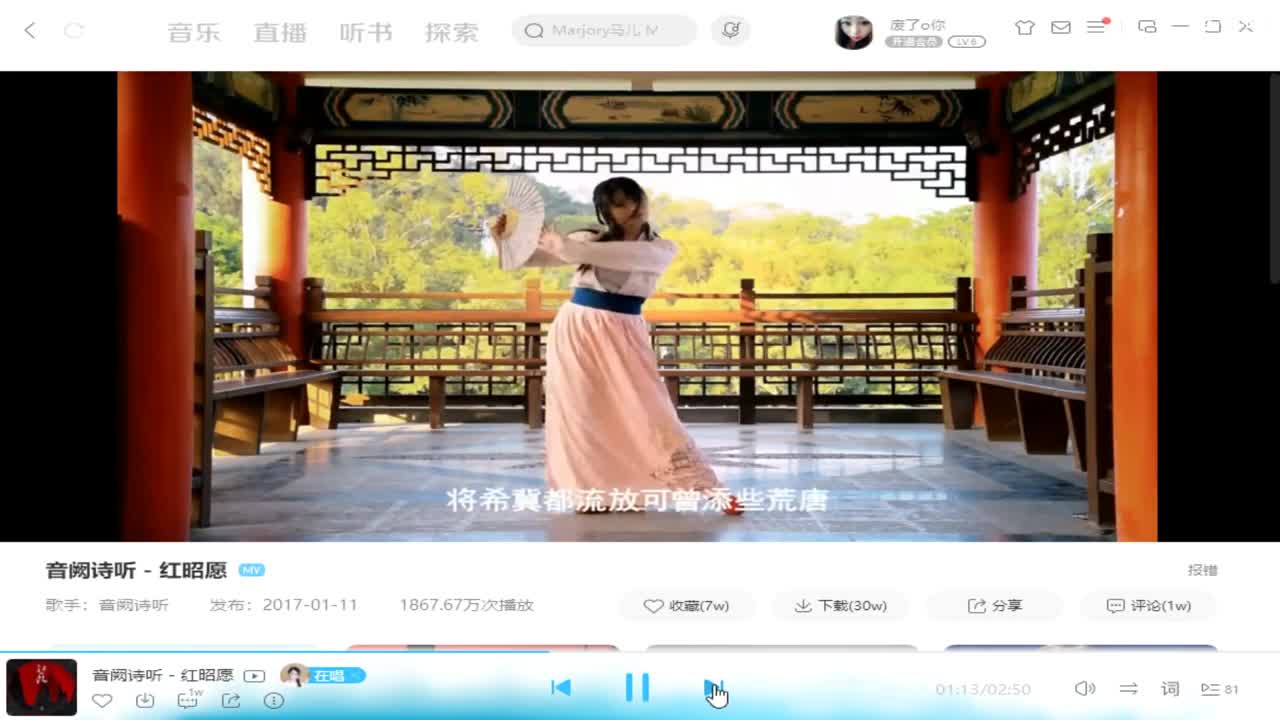Viewport: 1280px width, 720px height.
Task: Favorite the MV with 收藏(7w)
Action: click(687, 606)
